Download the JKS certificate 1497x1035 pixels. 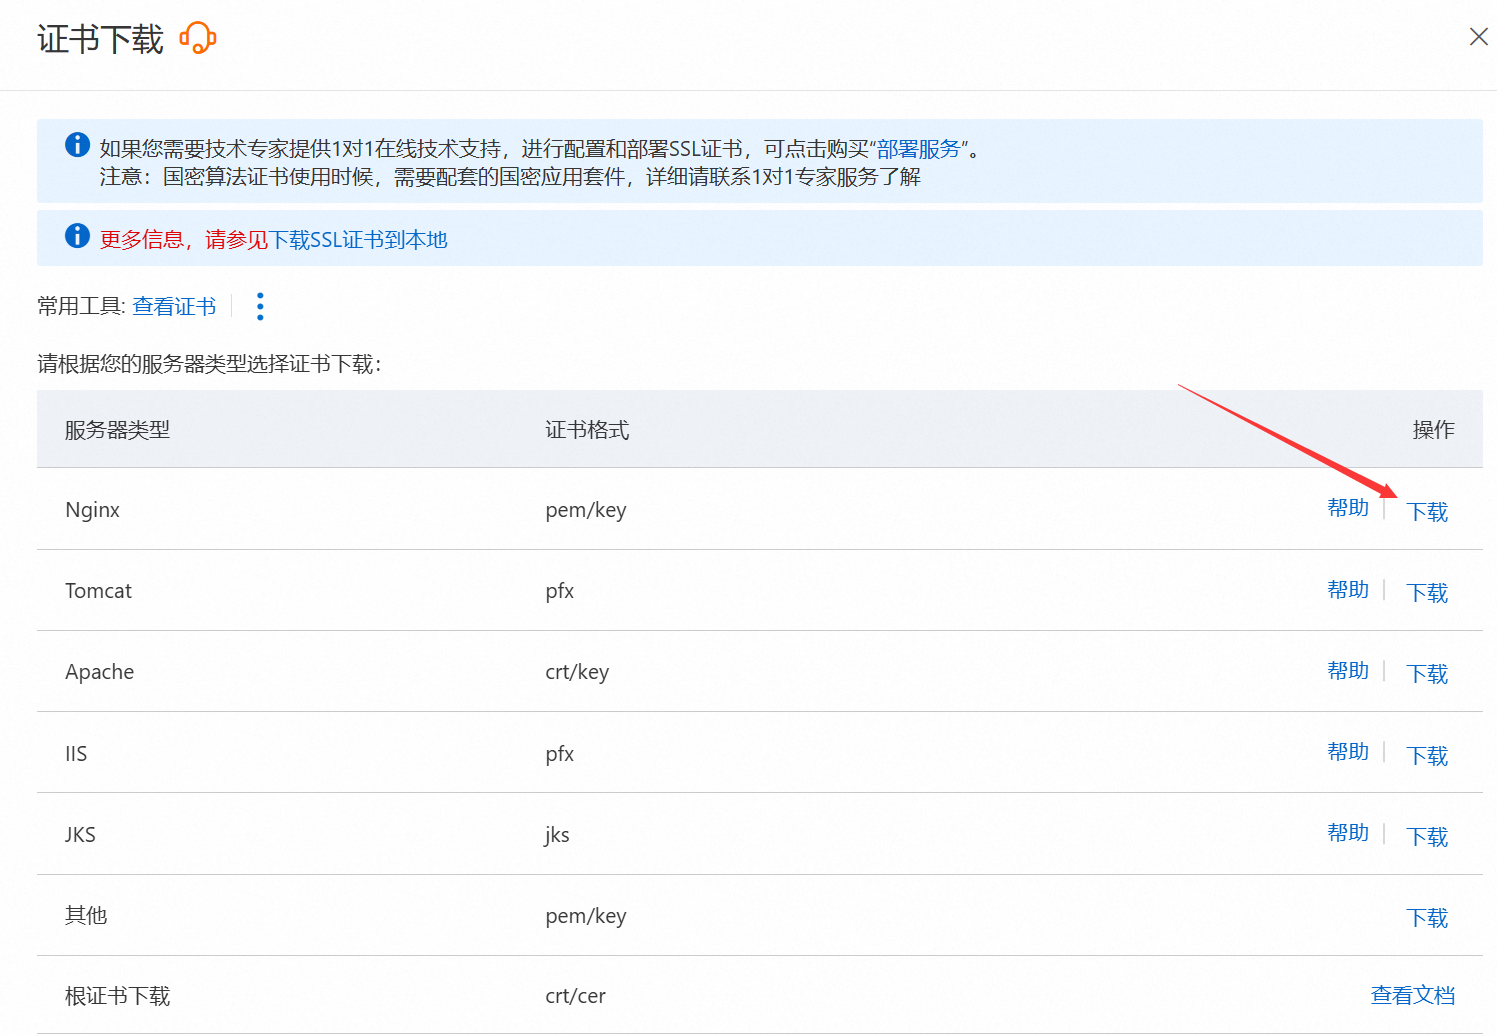point(1426,837)
